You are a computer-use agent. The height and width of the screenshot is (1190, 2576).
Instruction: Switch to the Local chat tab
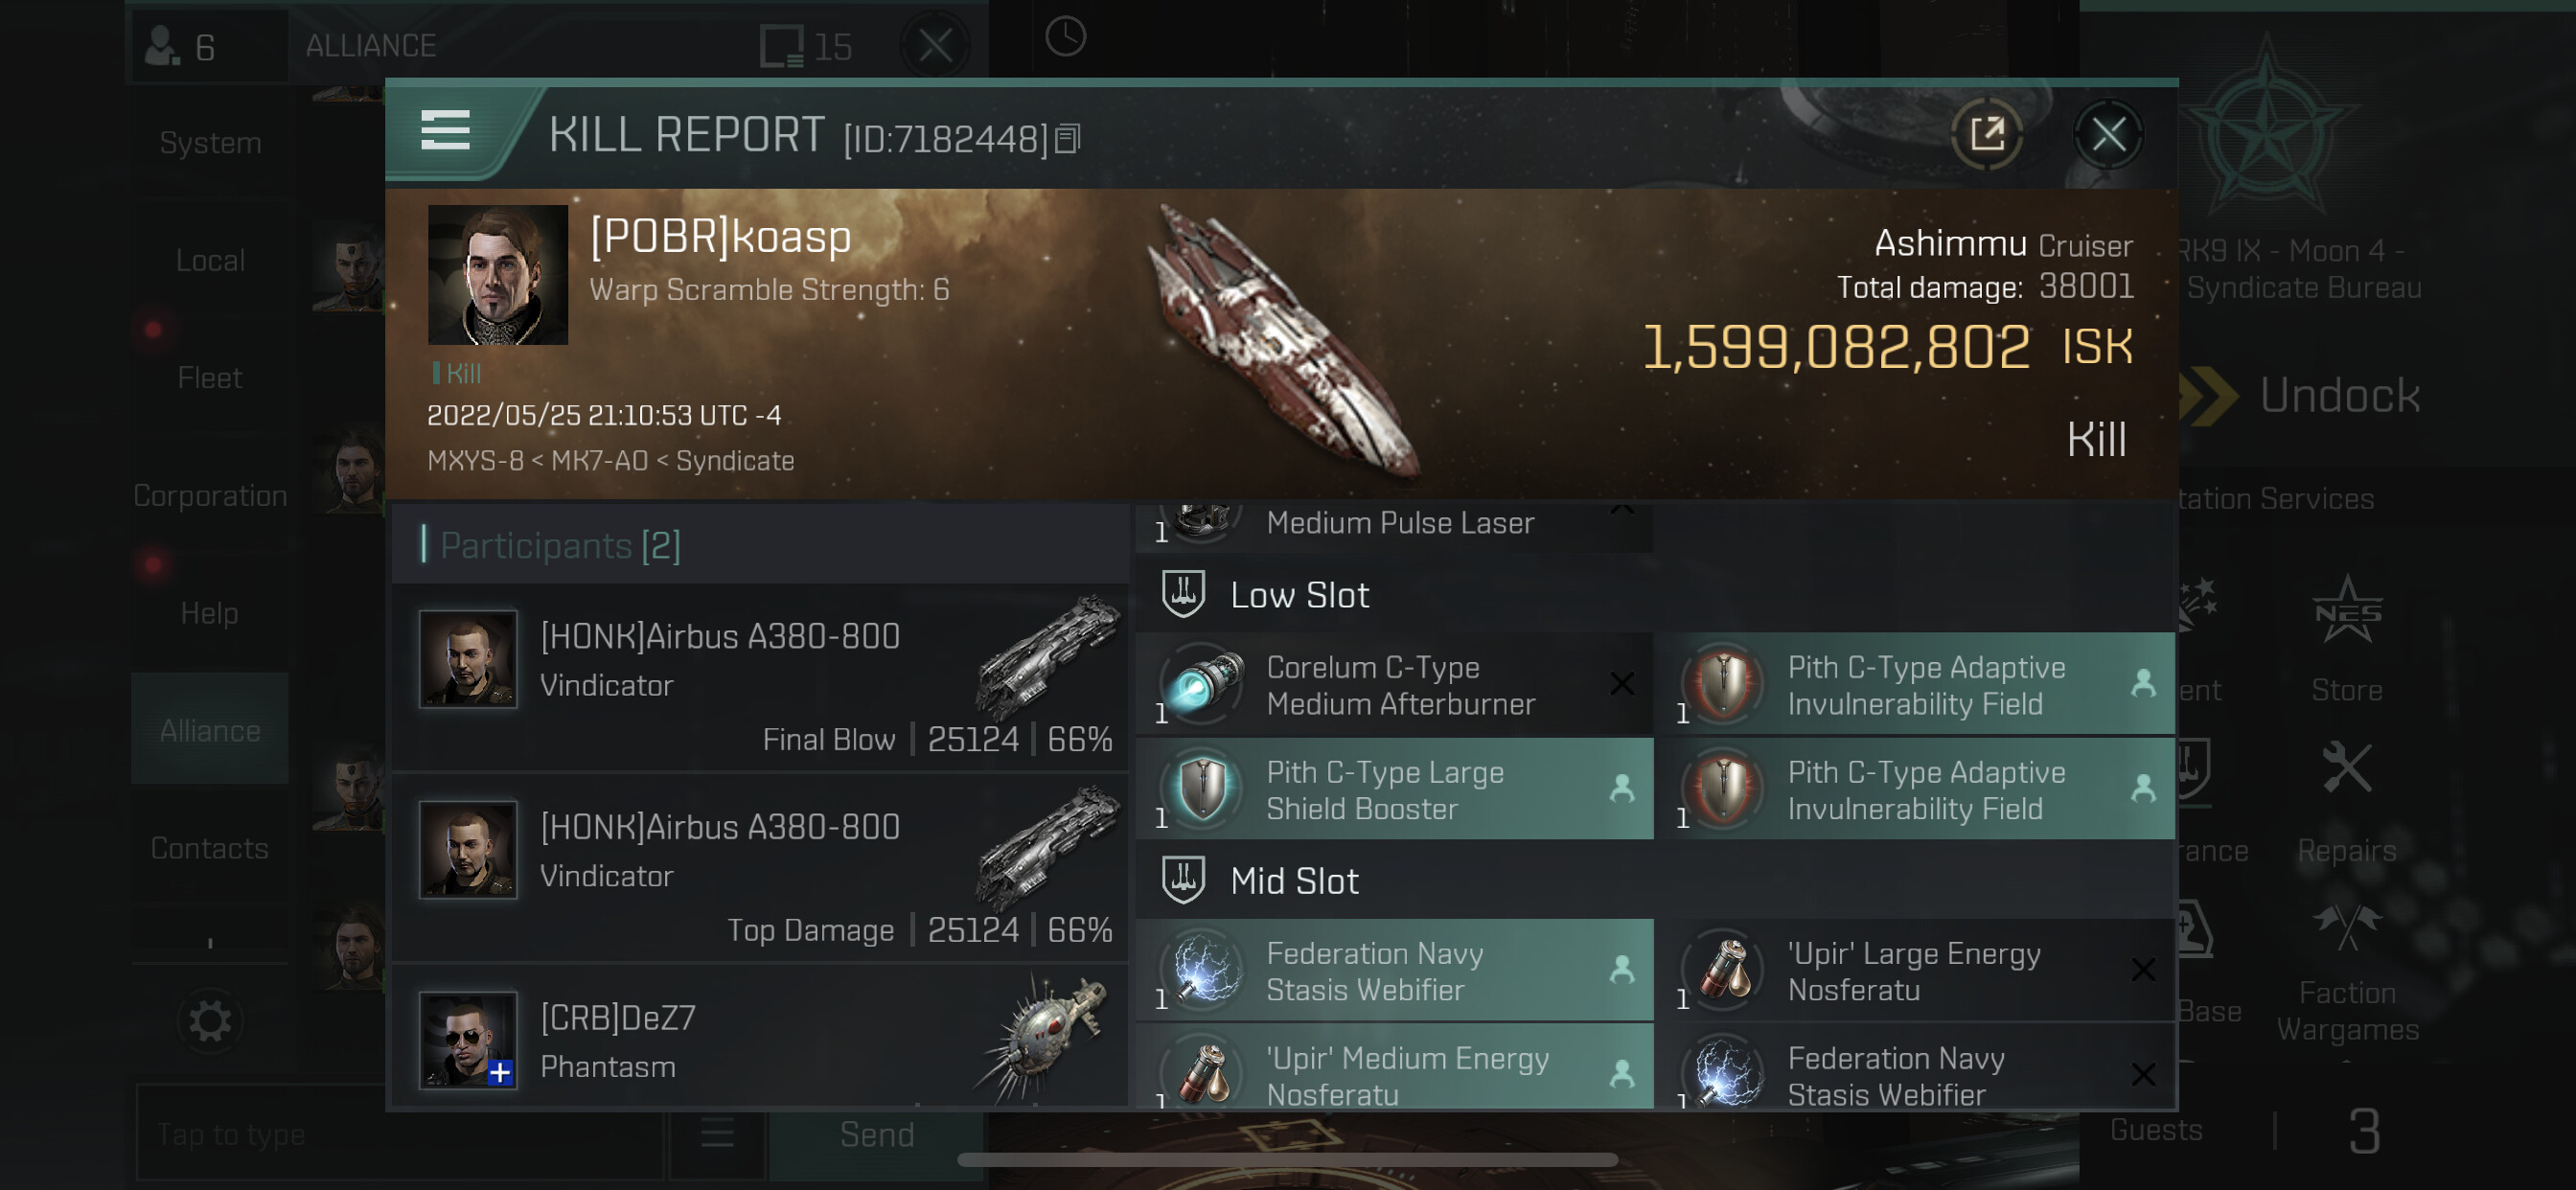pyautogui.click(x=209, y=260)
